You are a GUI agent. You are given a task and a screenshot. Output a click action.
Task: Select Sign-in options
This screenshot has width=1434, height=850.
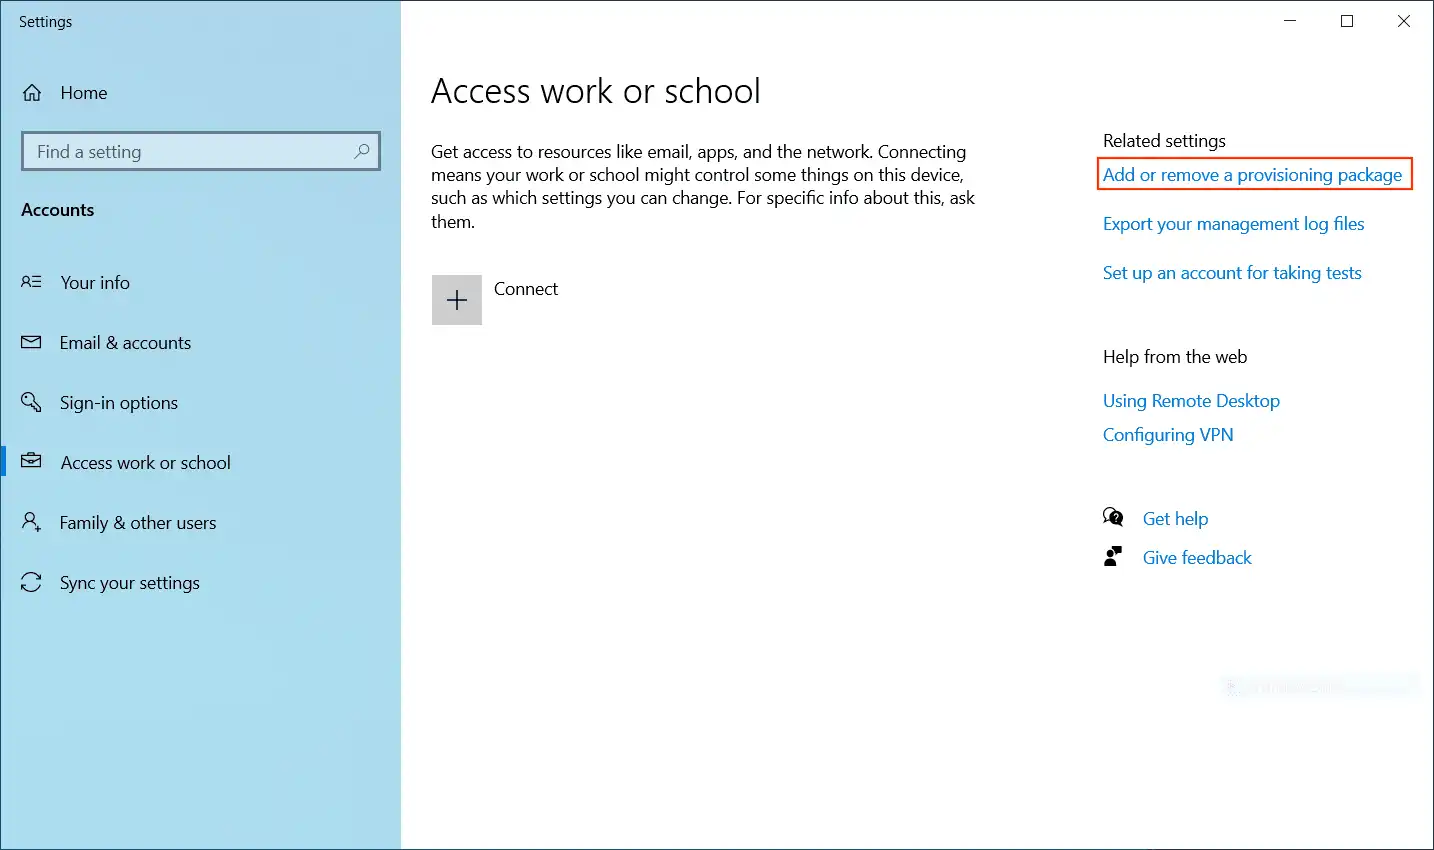119,403
